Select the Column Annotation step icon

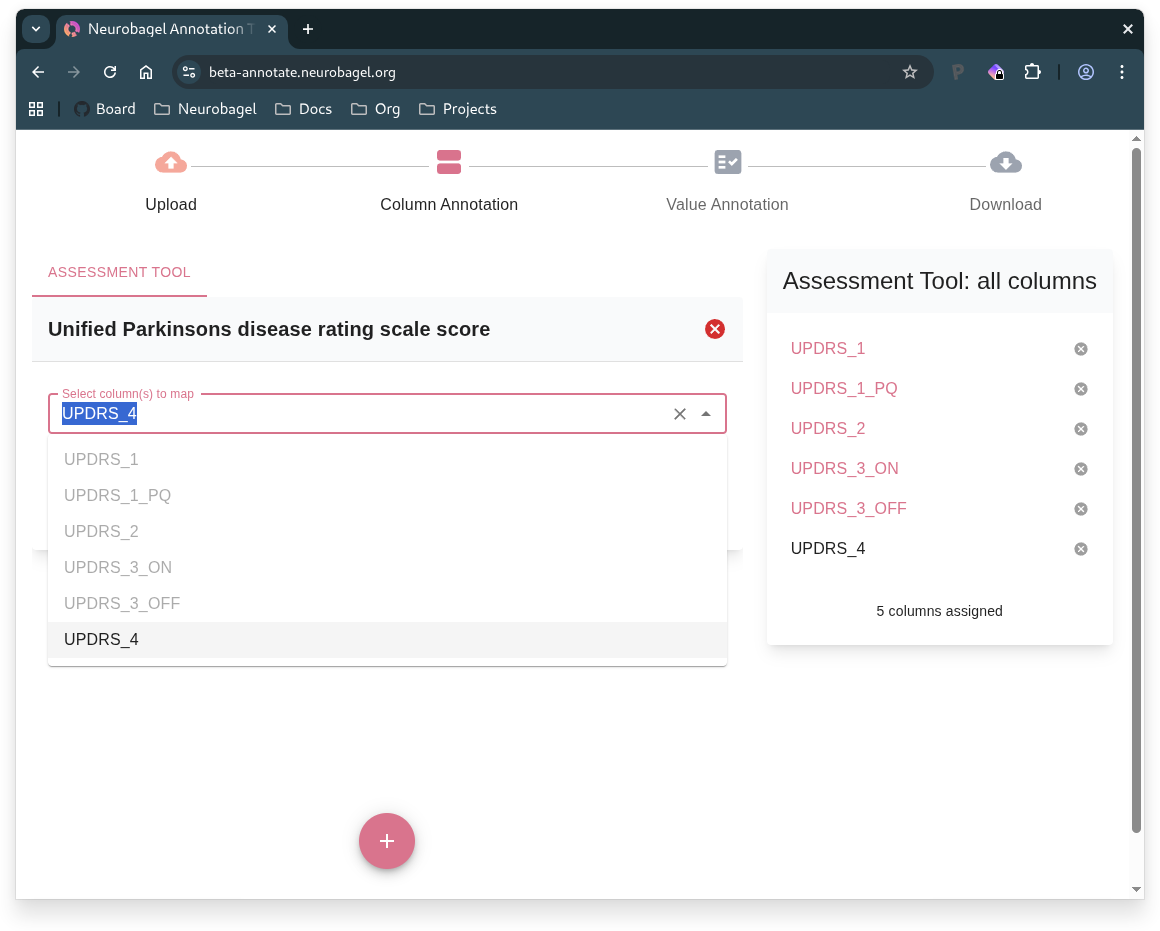tap(448, 162)
